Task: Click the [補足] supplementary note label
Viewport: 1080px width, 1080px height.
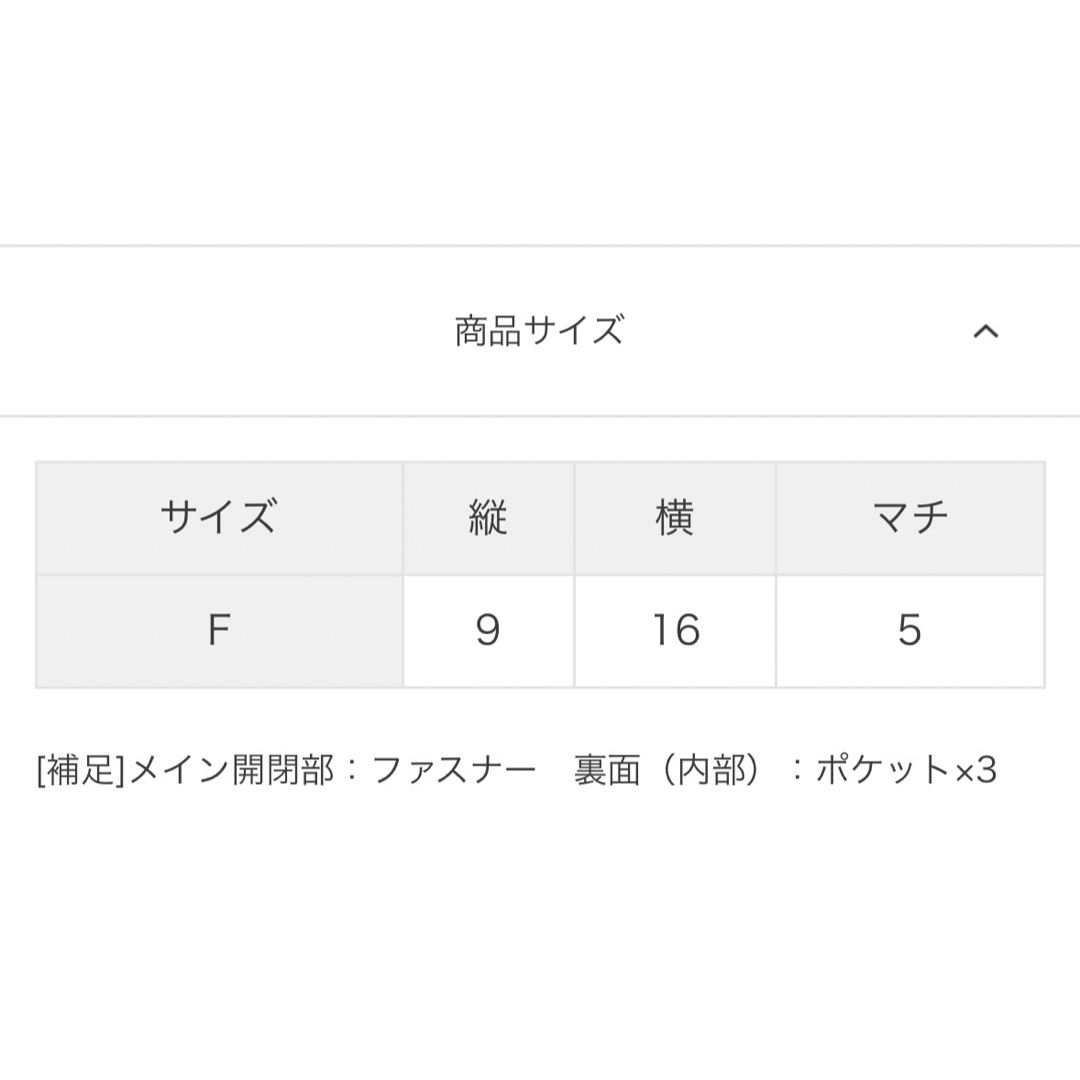Action: 81,770
